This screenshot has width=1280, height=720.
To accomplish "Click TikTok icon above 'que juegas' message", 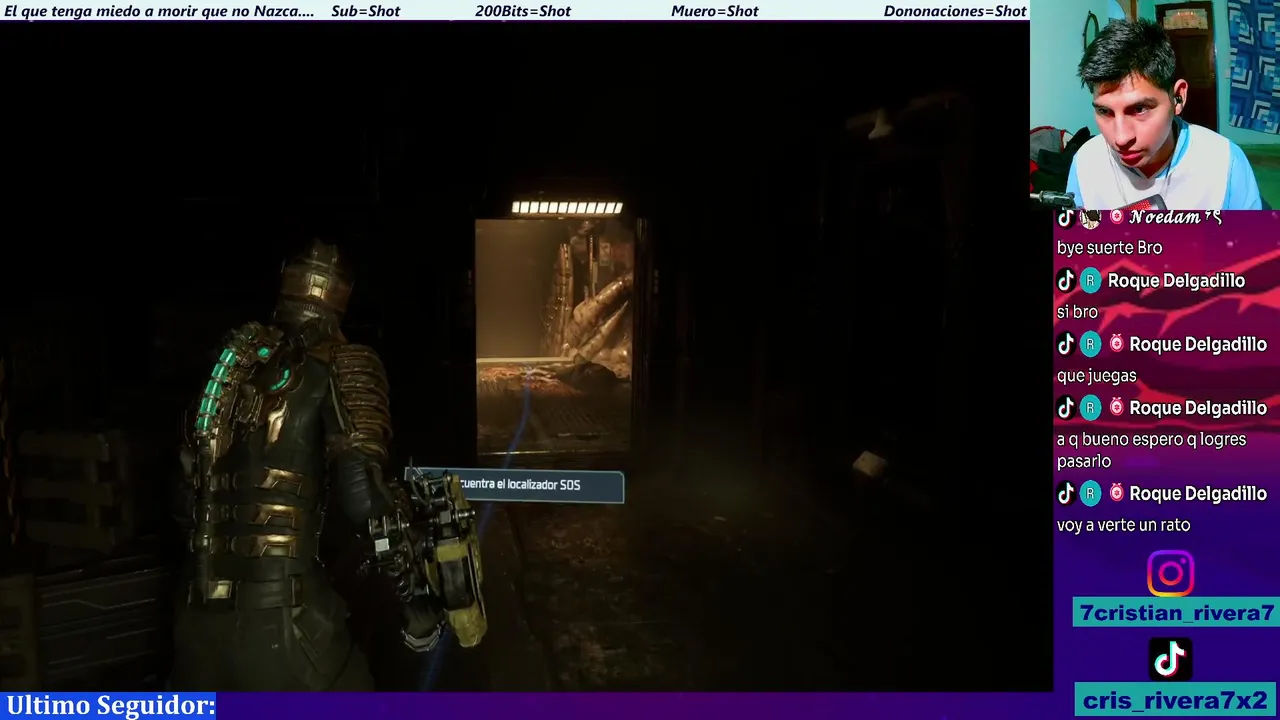I will tap(1066, 344).
